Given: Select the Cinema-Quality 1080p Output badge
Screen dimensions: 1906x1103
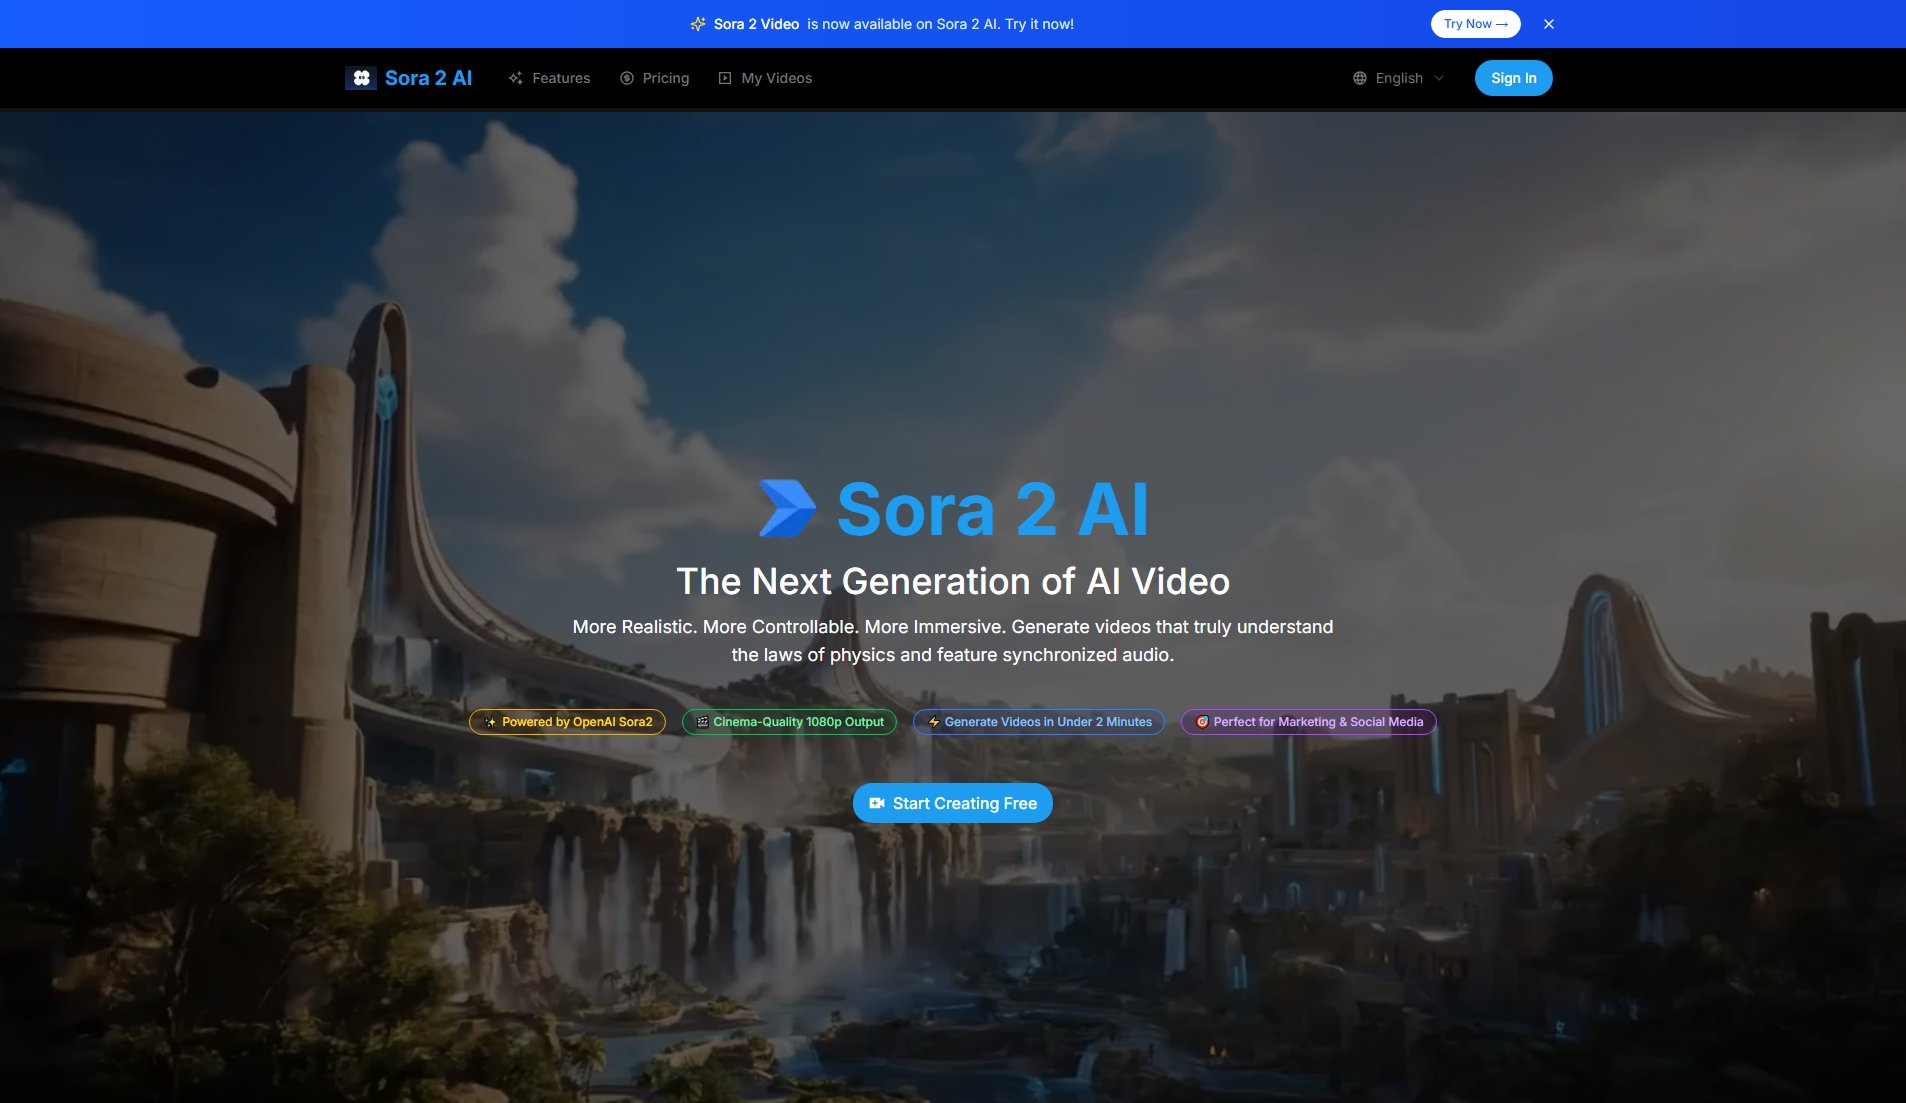Looking at the screenshot, I should pos(789,722).
